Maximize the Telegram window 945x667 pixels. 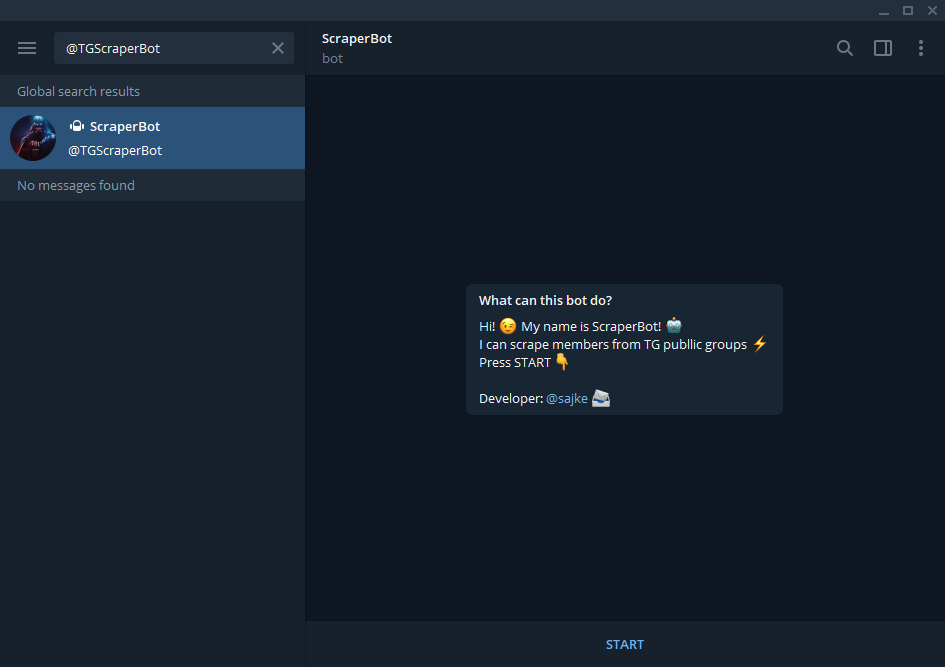pyautogui.click(x=907, y=10)
